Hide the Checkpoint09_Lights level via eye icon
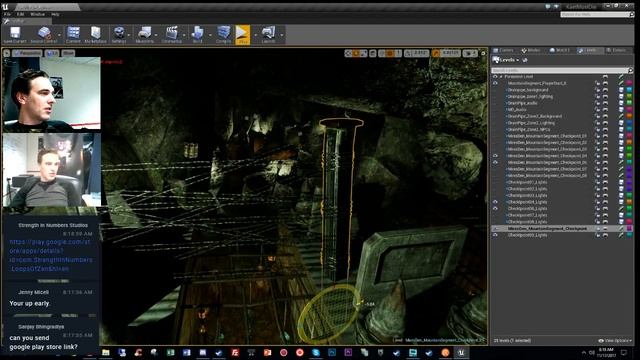 tap(495, 235)
